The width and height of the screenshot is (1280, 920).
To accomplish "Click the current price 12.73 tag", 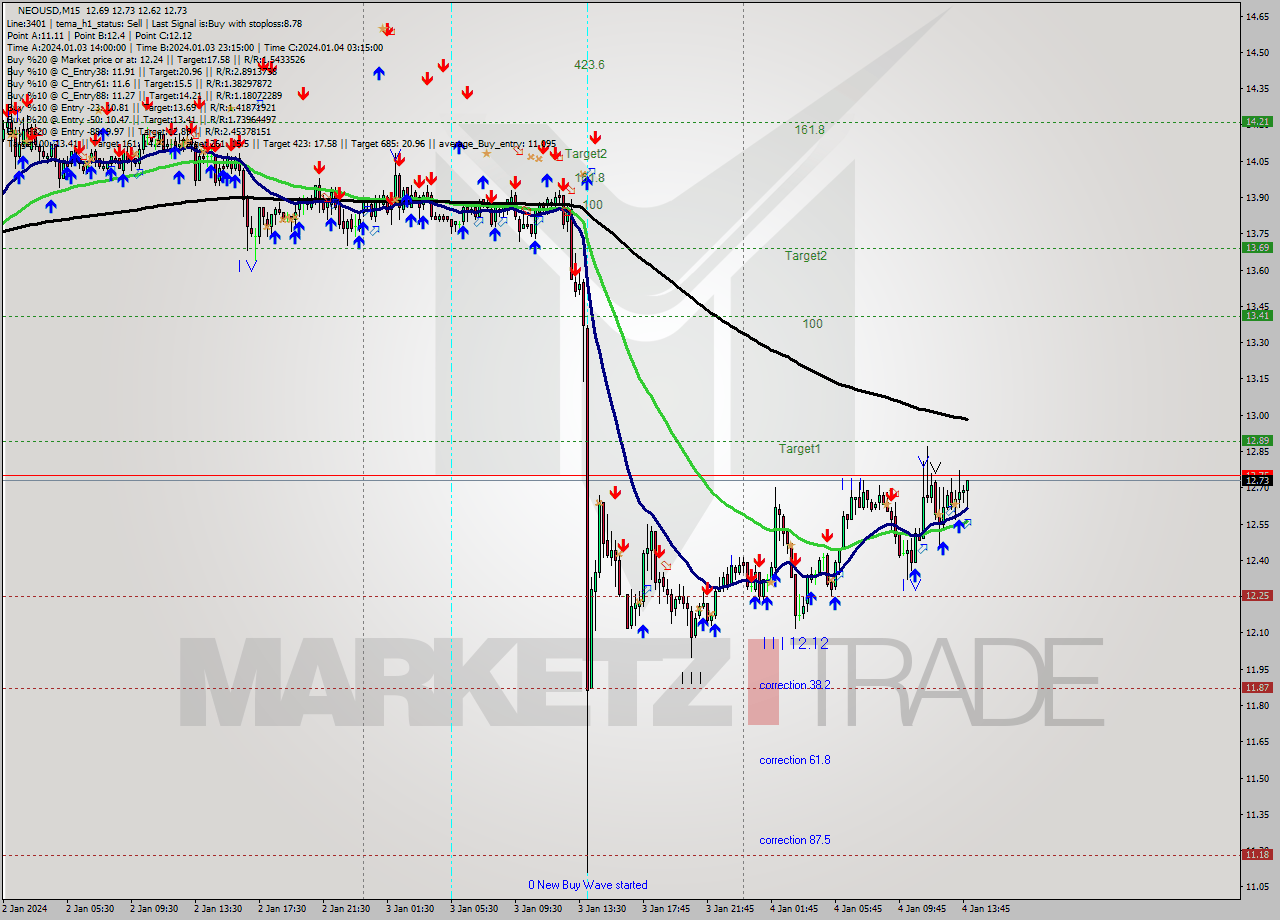I will [x=1257, y=481].
